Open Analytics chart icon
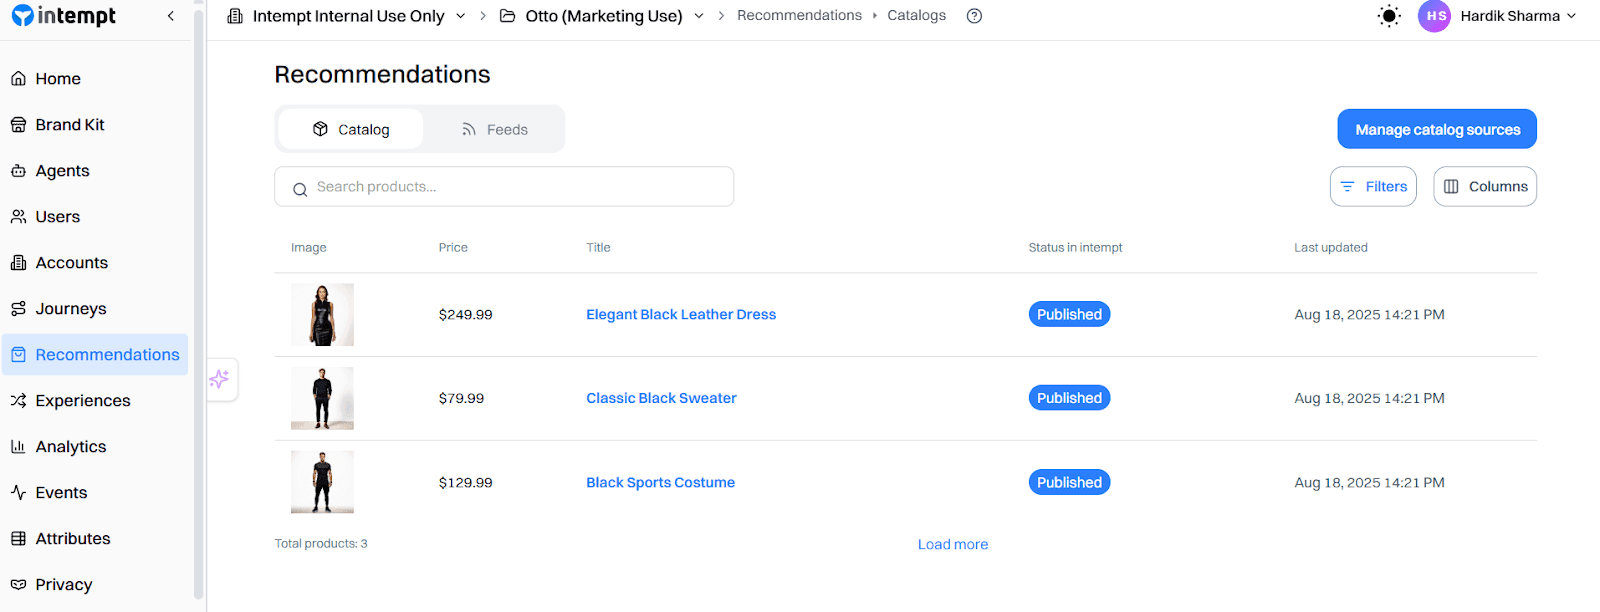The width and height of the screenshot is (1600, 612). (x=19, y=447)
